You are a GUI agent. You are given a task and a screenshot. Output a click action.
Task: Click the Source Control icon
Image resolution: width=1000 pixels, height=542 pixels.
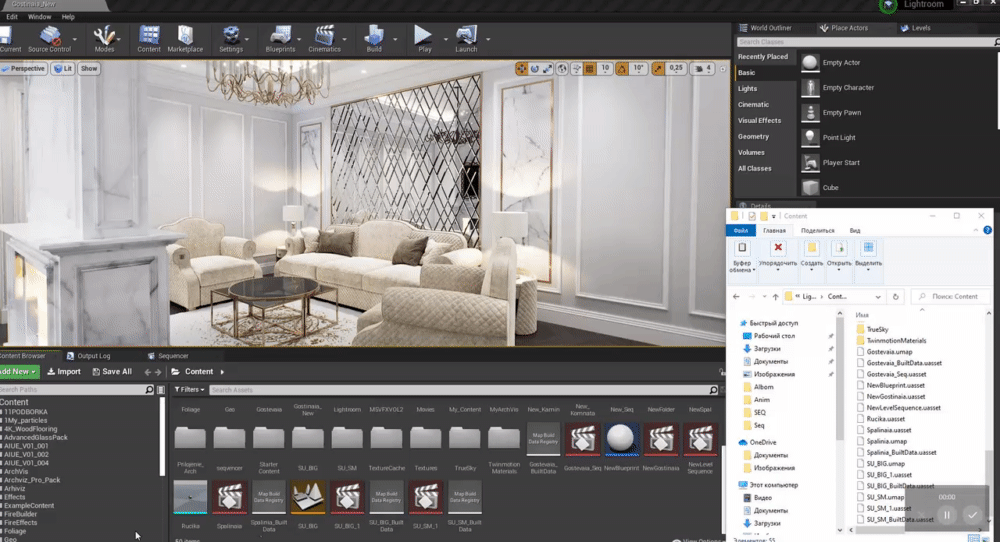point(49,38)
